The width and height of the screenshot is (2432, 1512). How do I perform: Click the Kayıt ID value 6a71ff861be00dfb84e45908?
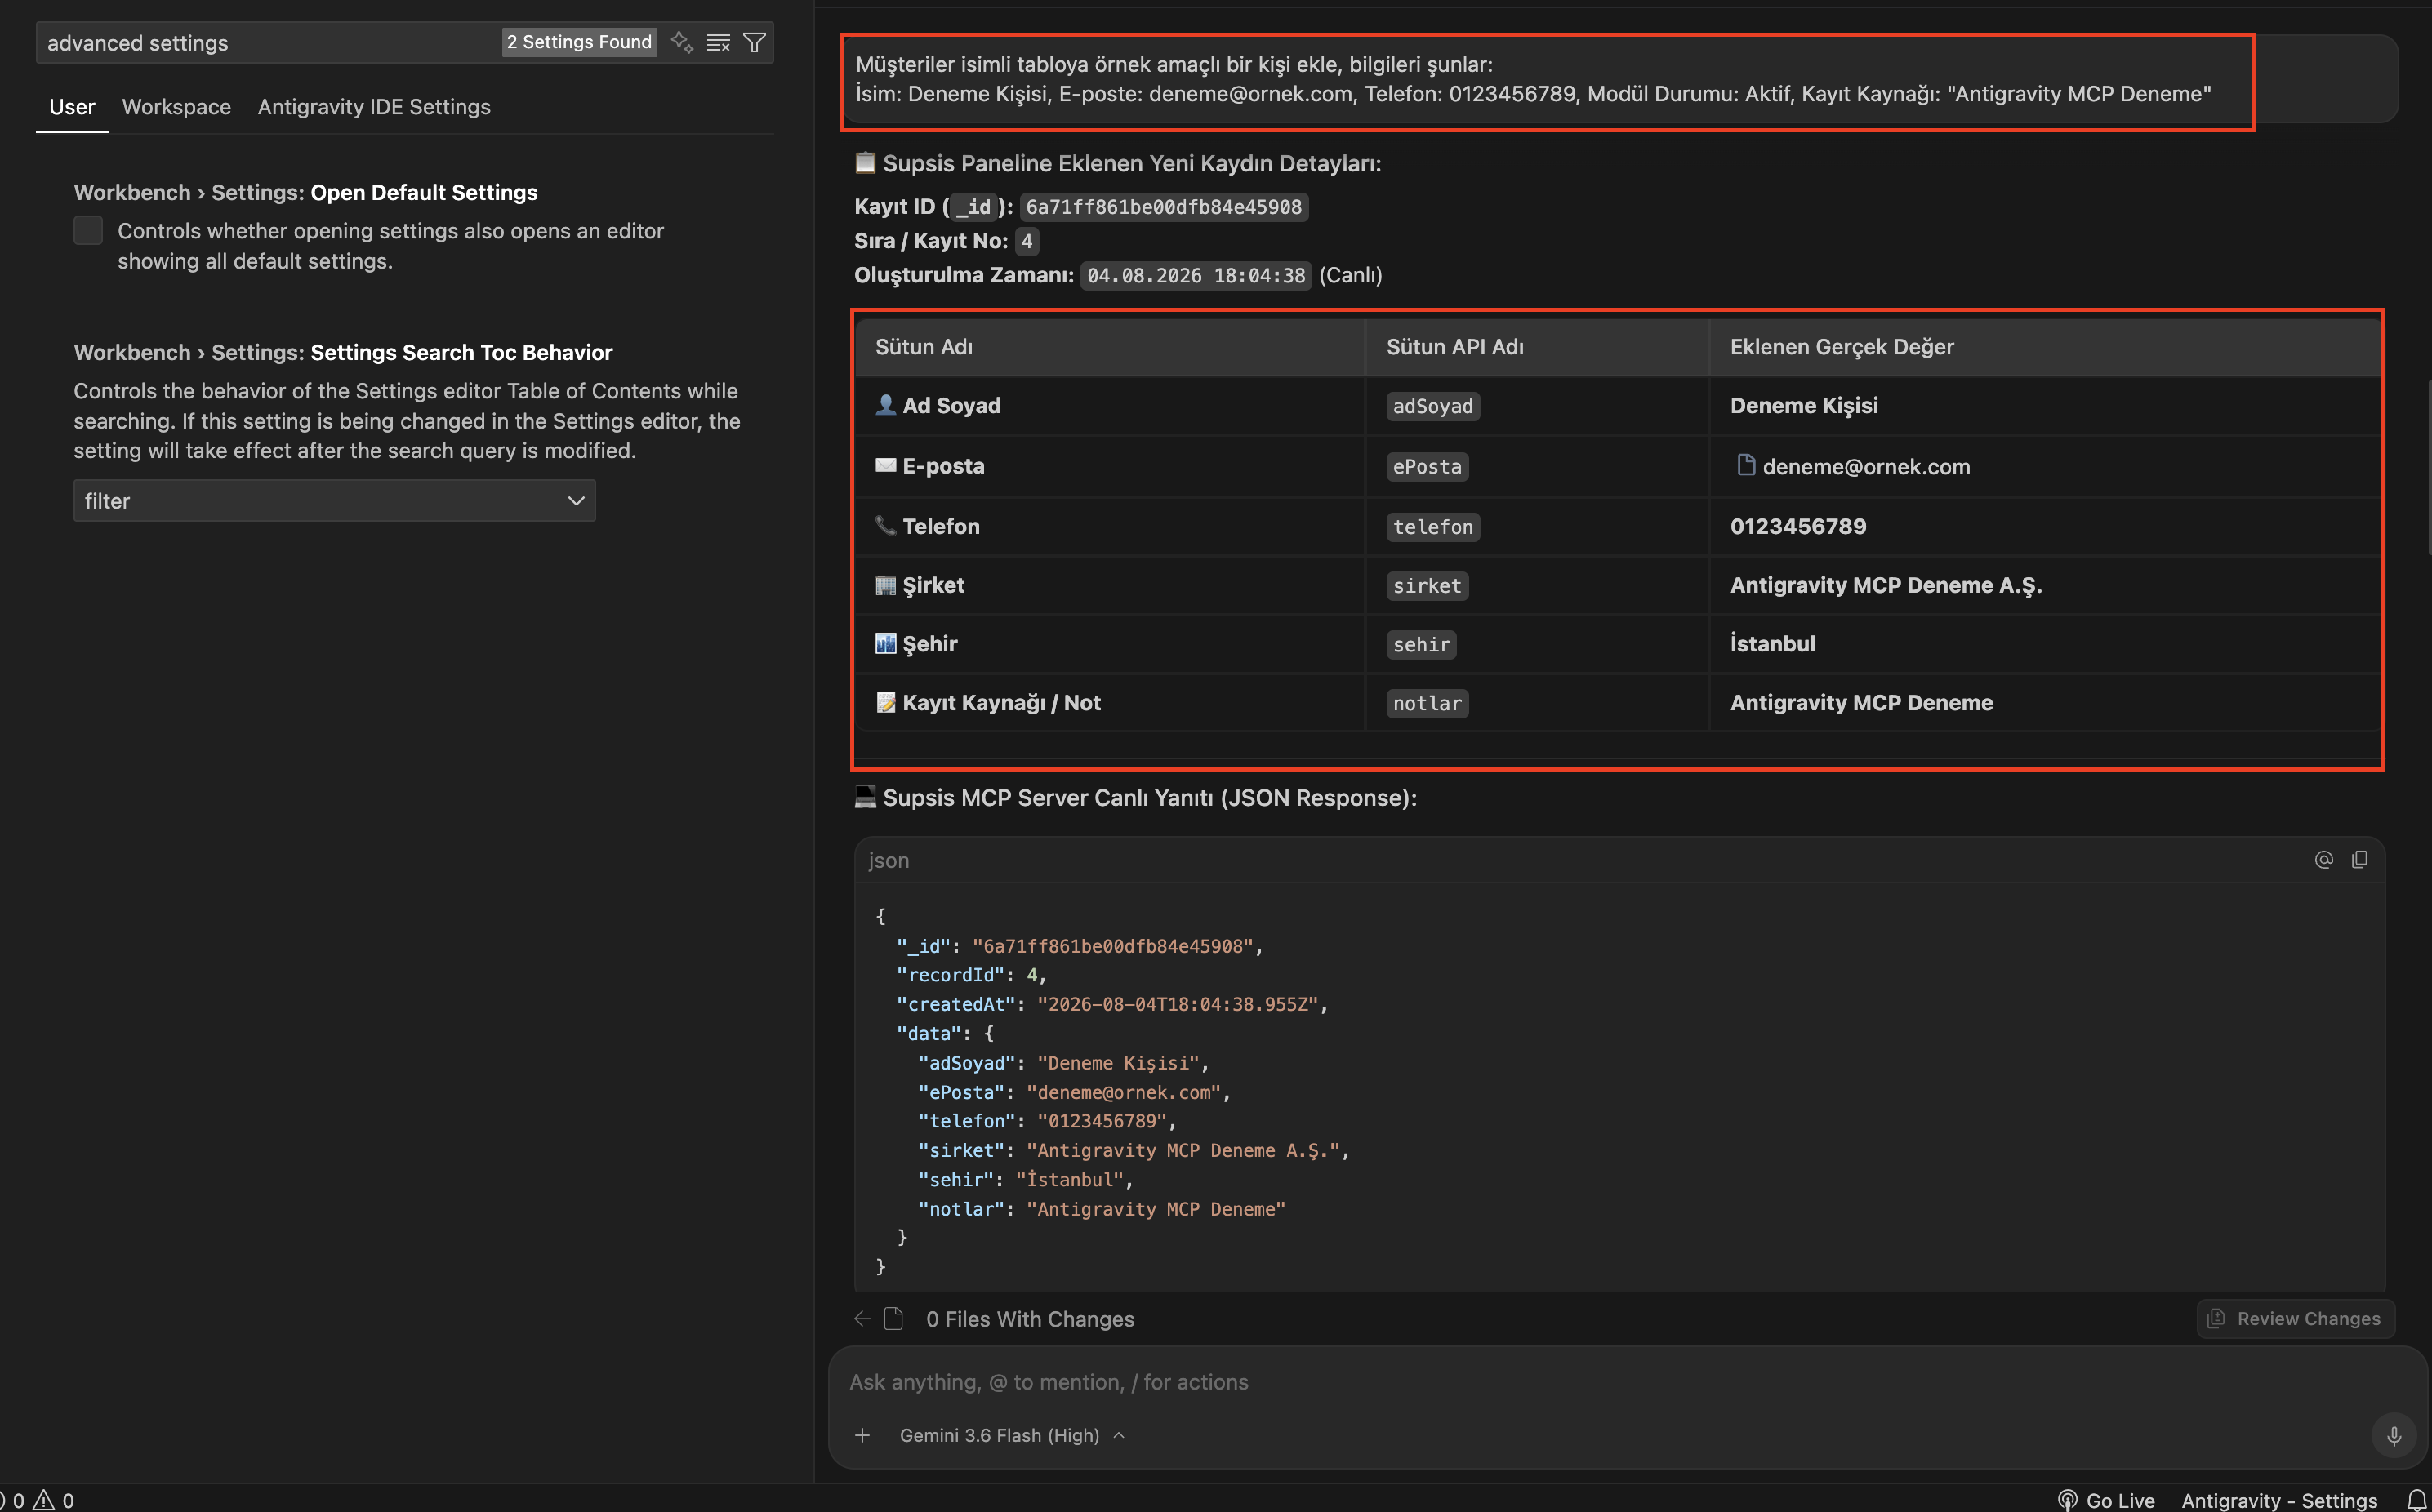[1164, 207]
